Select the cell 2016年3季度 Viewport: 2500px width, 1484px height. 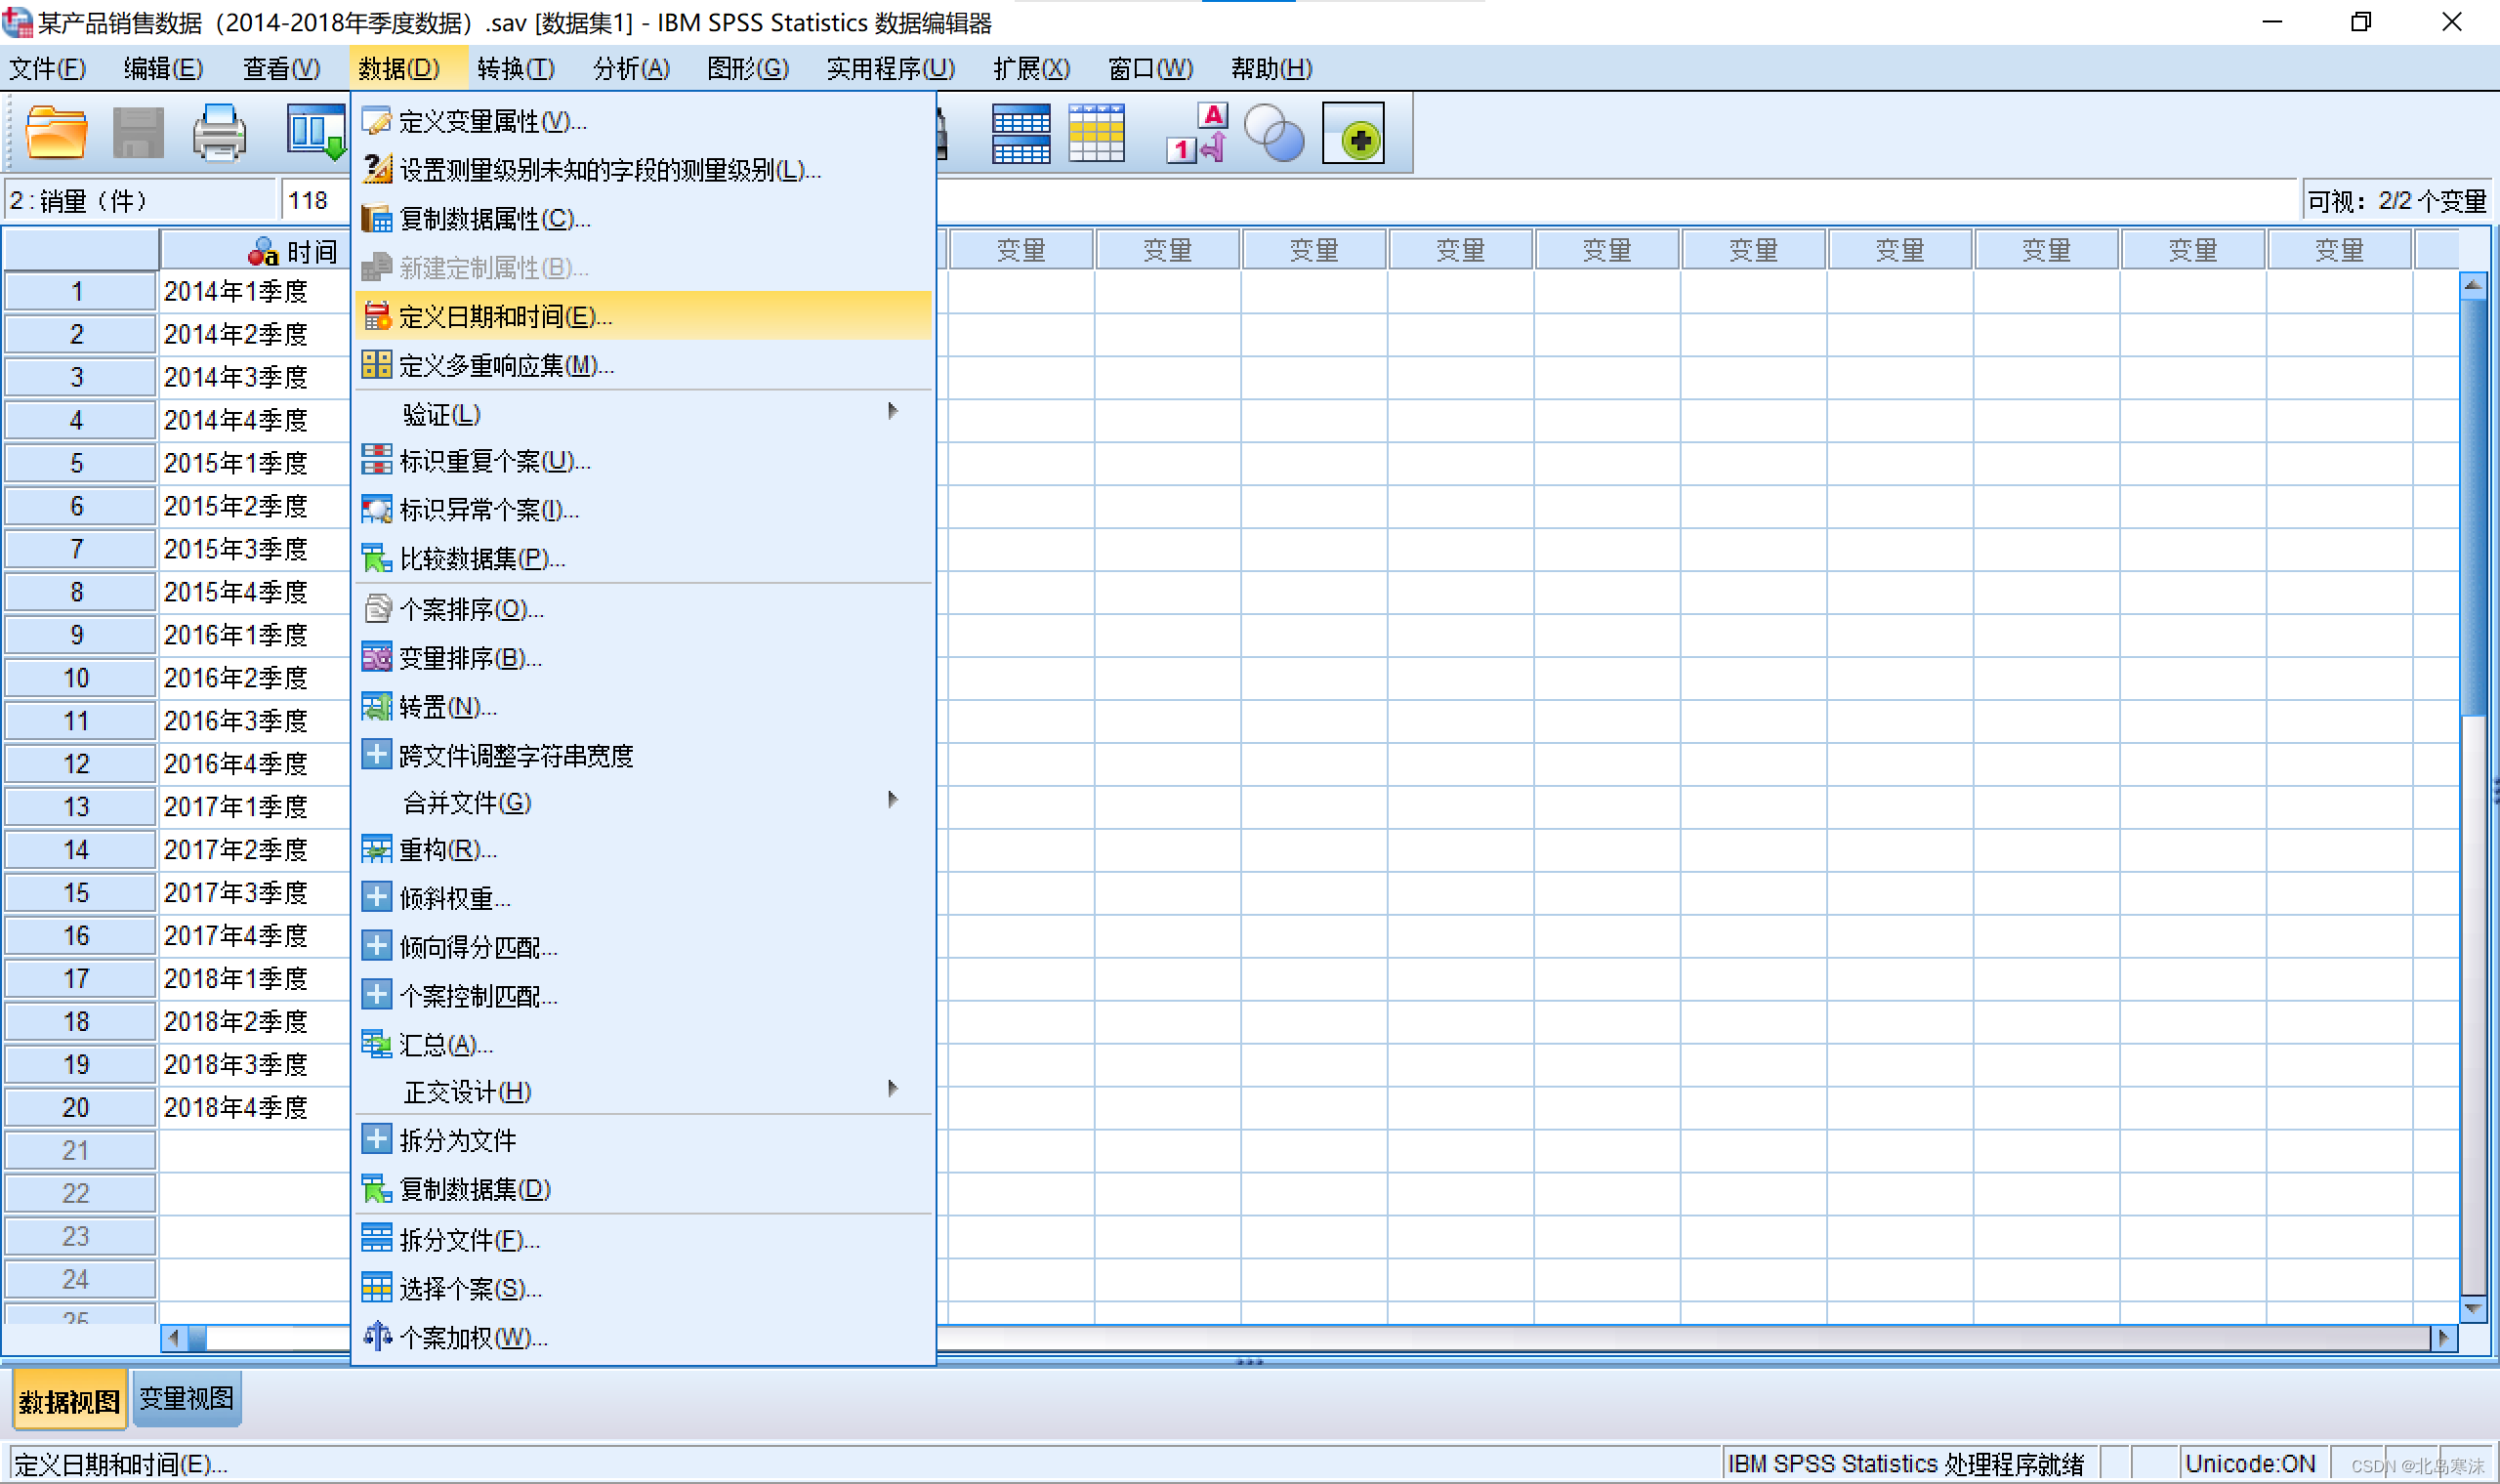tap(255, 721)
